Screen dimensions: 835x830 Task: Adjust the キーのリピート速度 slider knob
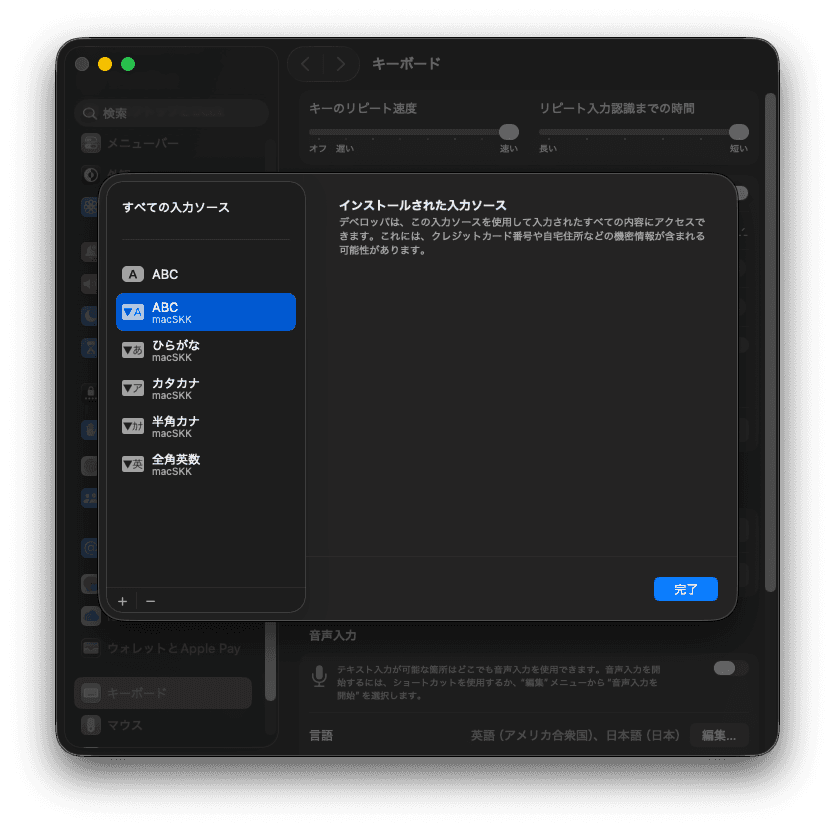(x=509, y=132)
